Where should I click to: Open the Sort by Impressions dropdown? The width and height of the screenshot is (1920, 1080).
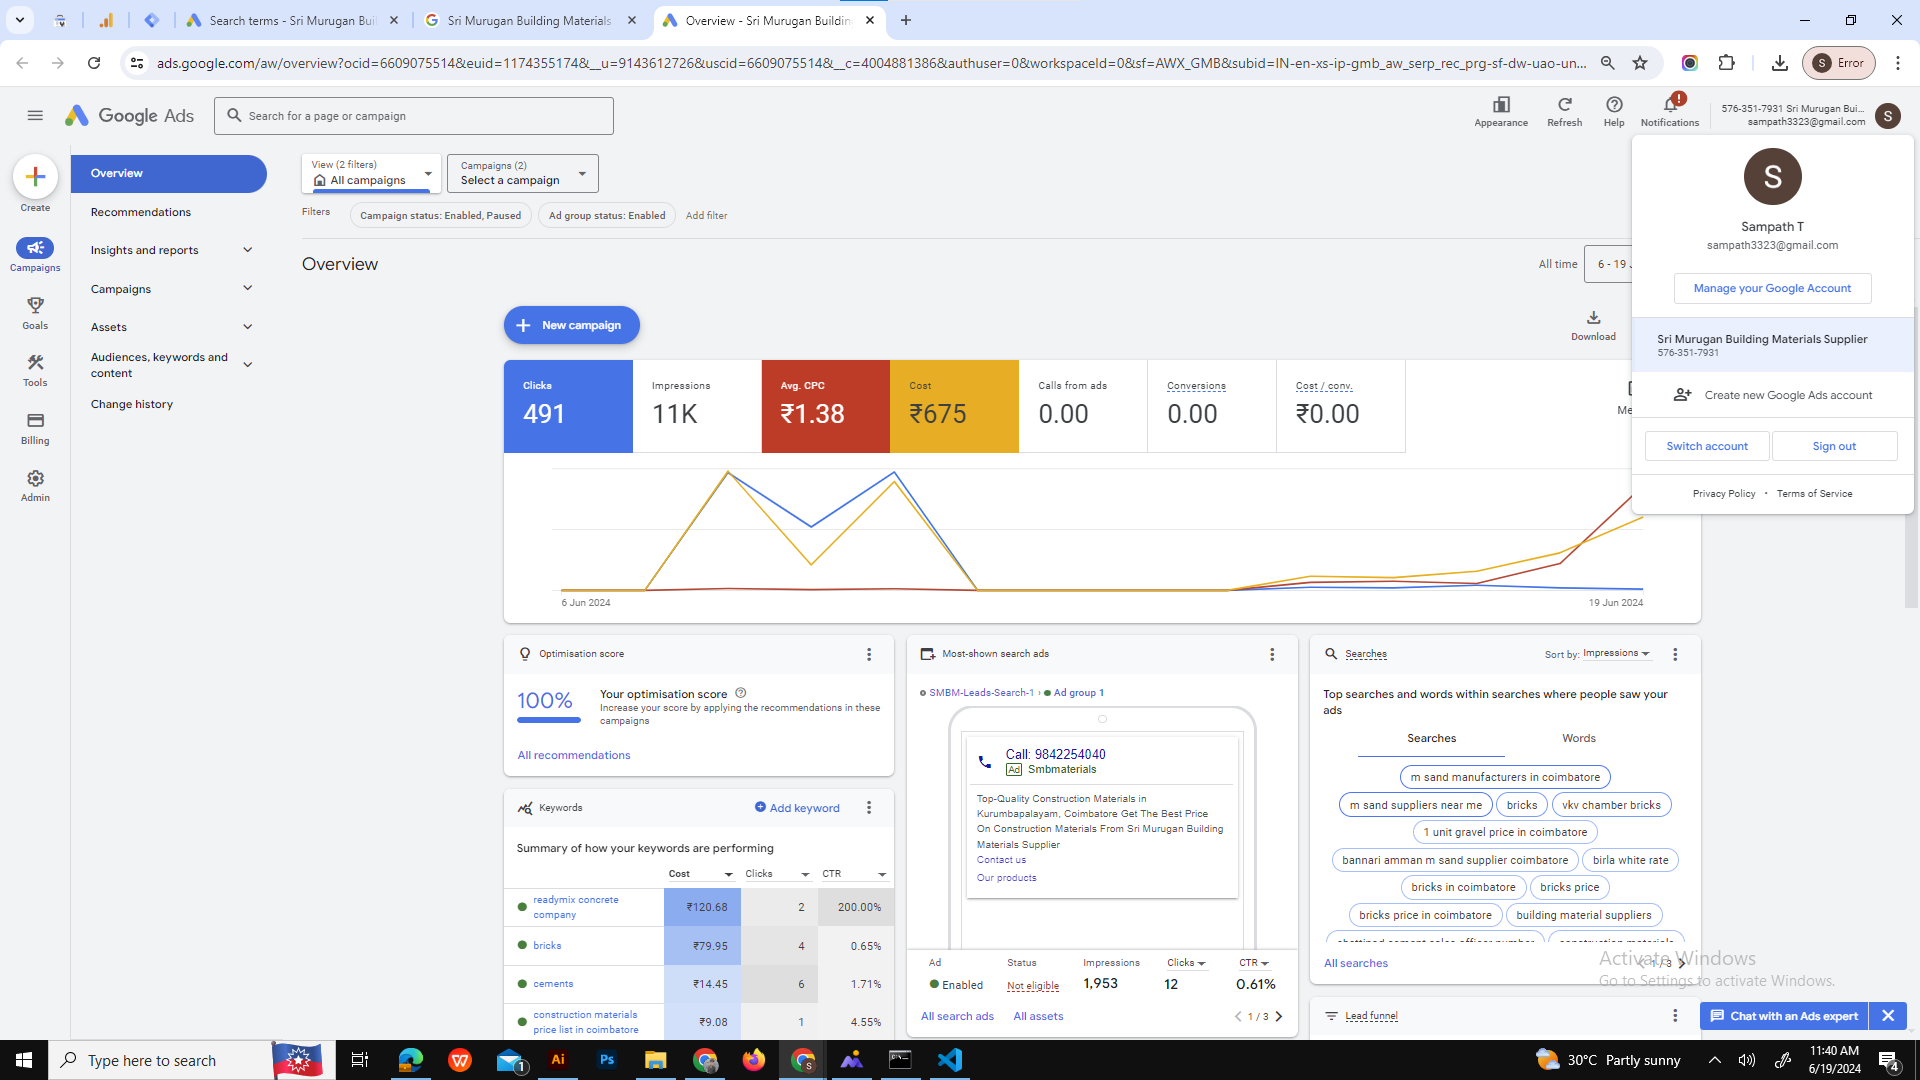point(1615,653)
